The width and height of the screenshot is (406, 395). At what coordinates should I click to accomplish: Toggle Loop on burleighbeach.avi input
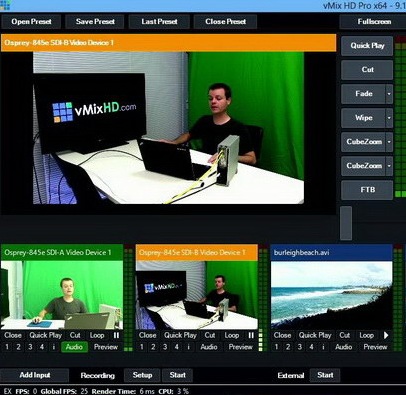click(366, 335)
